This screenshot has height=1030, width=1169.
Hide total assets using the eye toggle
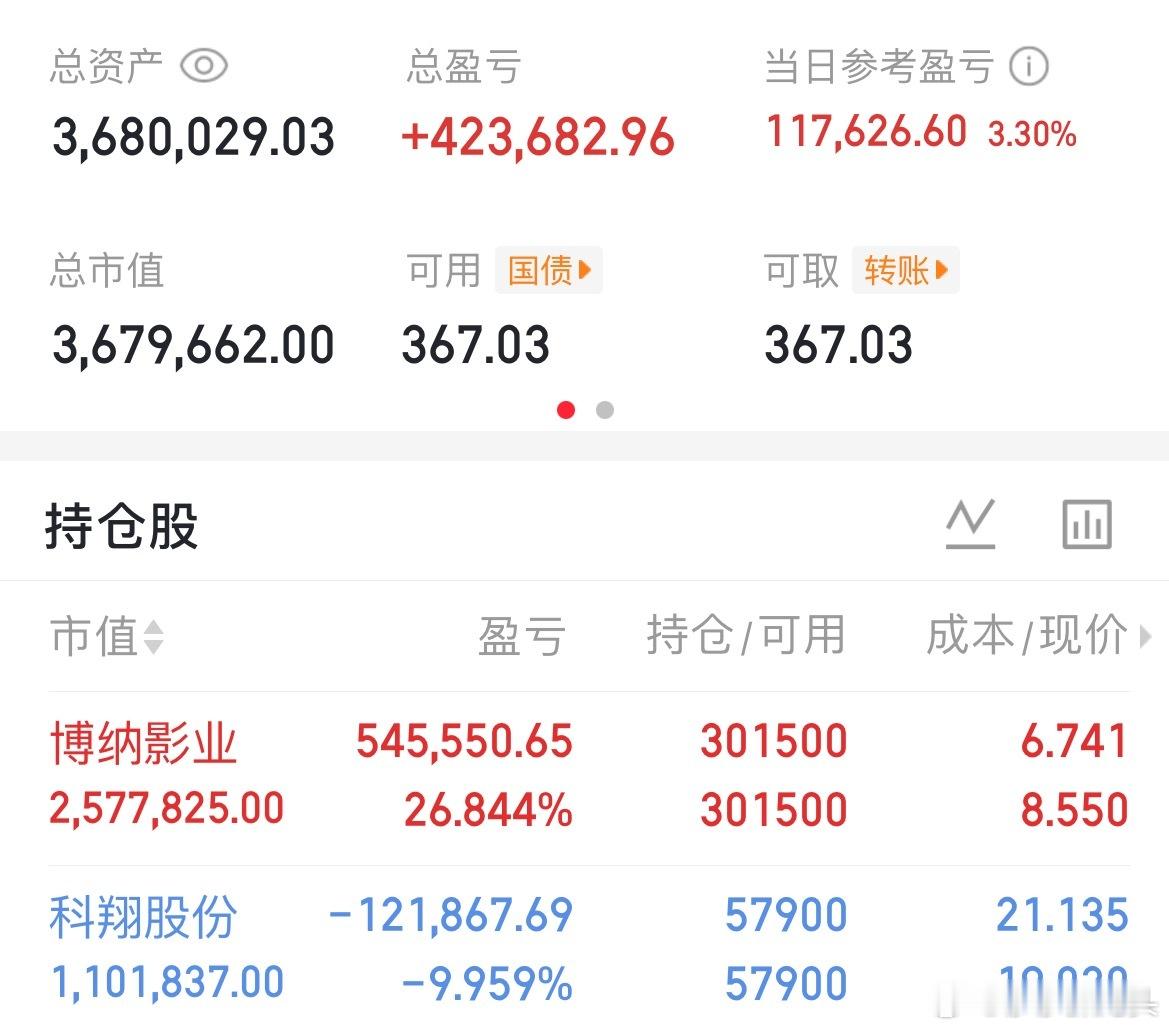[x=204, y=66]
